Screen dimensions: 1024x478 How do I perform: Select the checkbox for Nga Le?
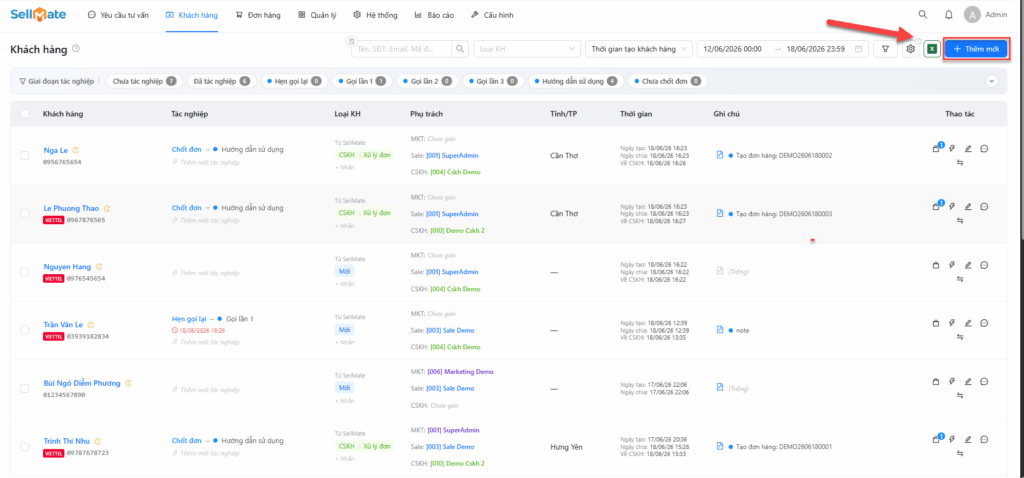point(25,155)
